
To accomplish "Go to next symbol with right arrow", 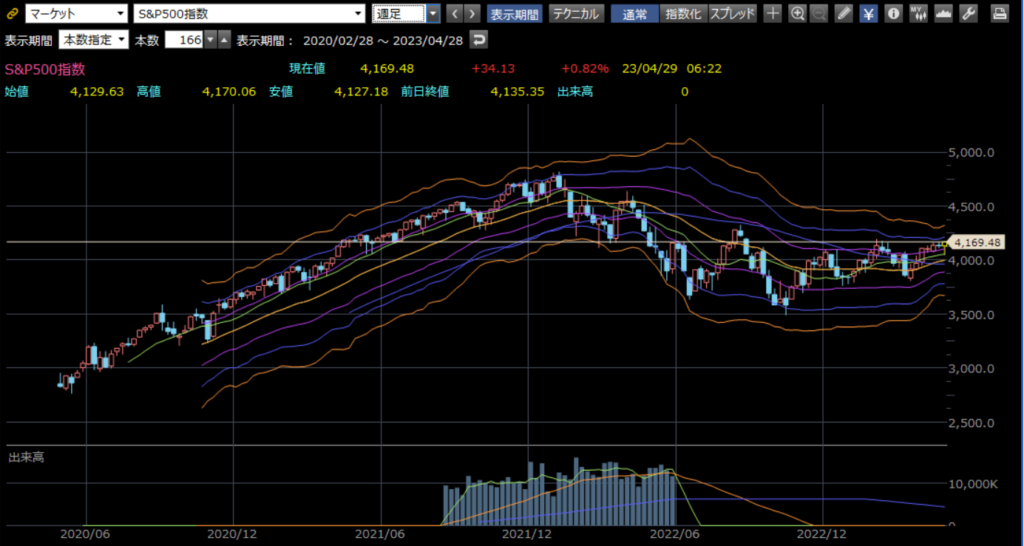I will [472, 14].
